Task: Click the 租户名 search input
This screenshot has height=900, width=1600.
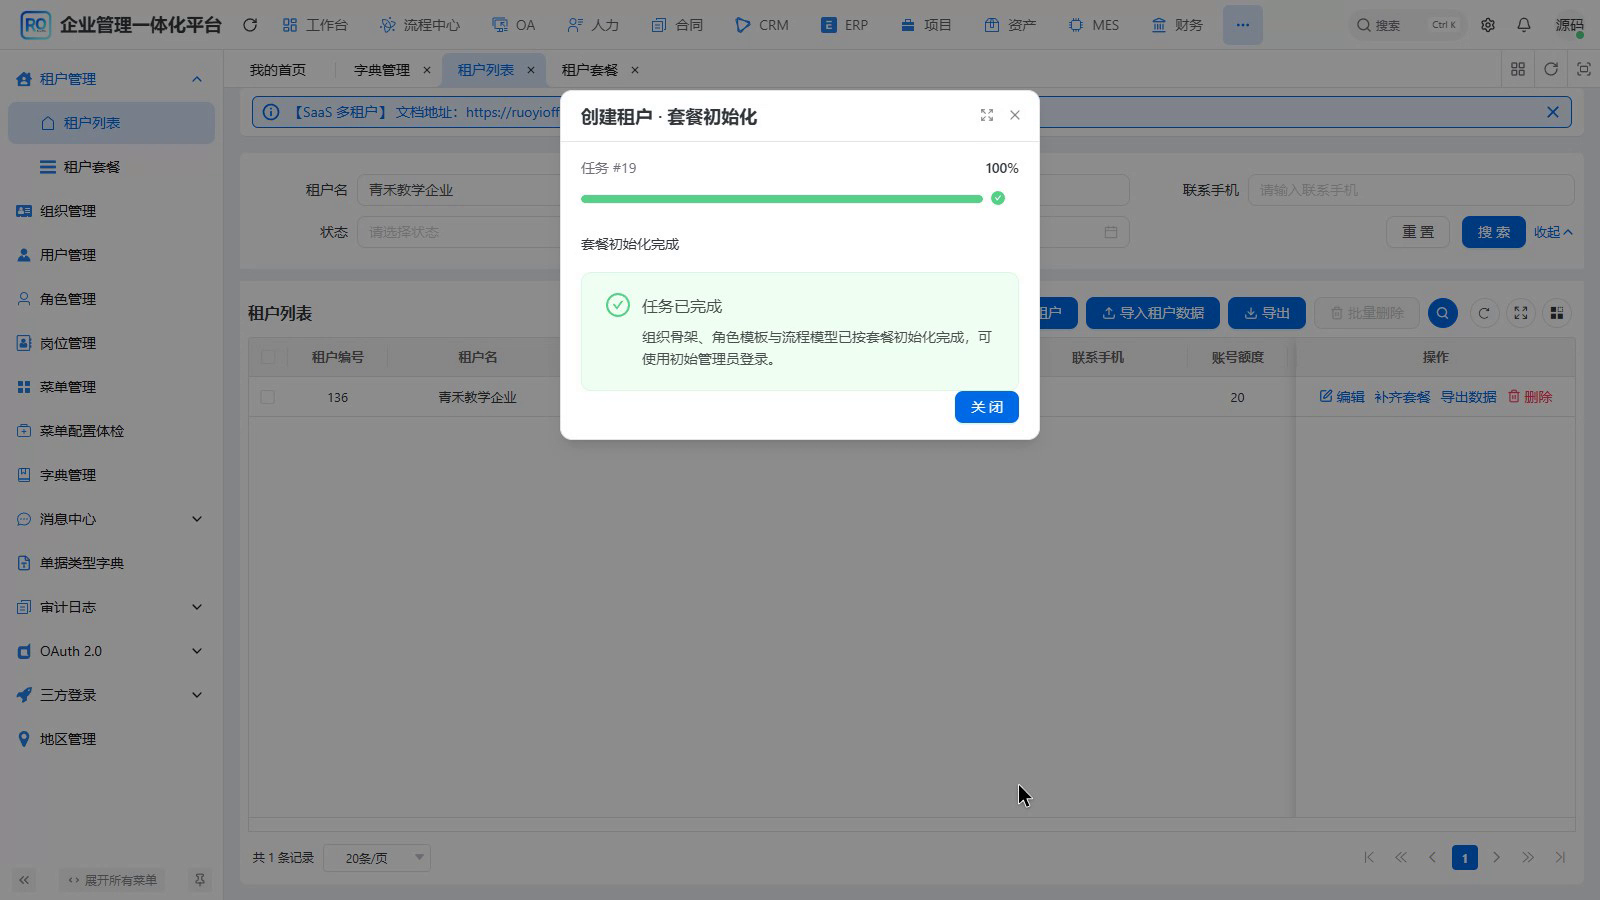Action: click(x=460, y=190)
